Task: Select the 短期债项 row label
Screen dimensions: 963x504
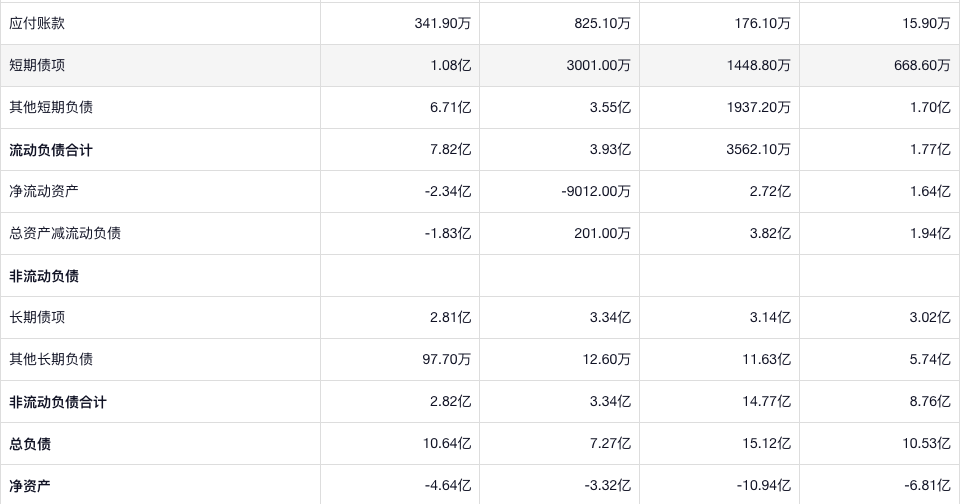Action: [37, 65]
